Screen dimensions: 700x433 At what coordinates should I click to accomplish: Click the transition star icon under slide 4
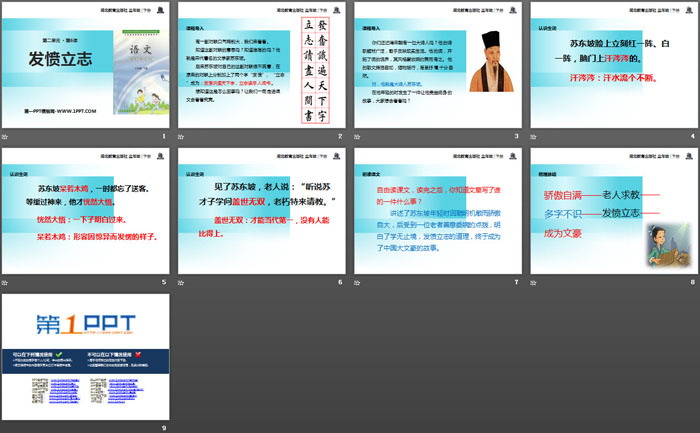click(533, 137)
